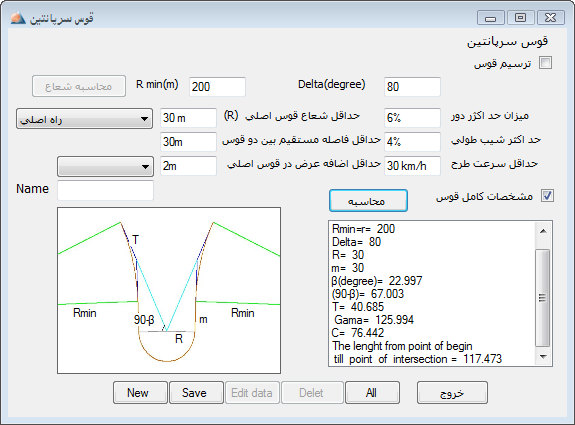575x425 pixels.
Task: Click the scrollbar up arrow in results box
Action: (x=543, y=231)
